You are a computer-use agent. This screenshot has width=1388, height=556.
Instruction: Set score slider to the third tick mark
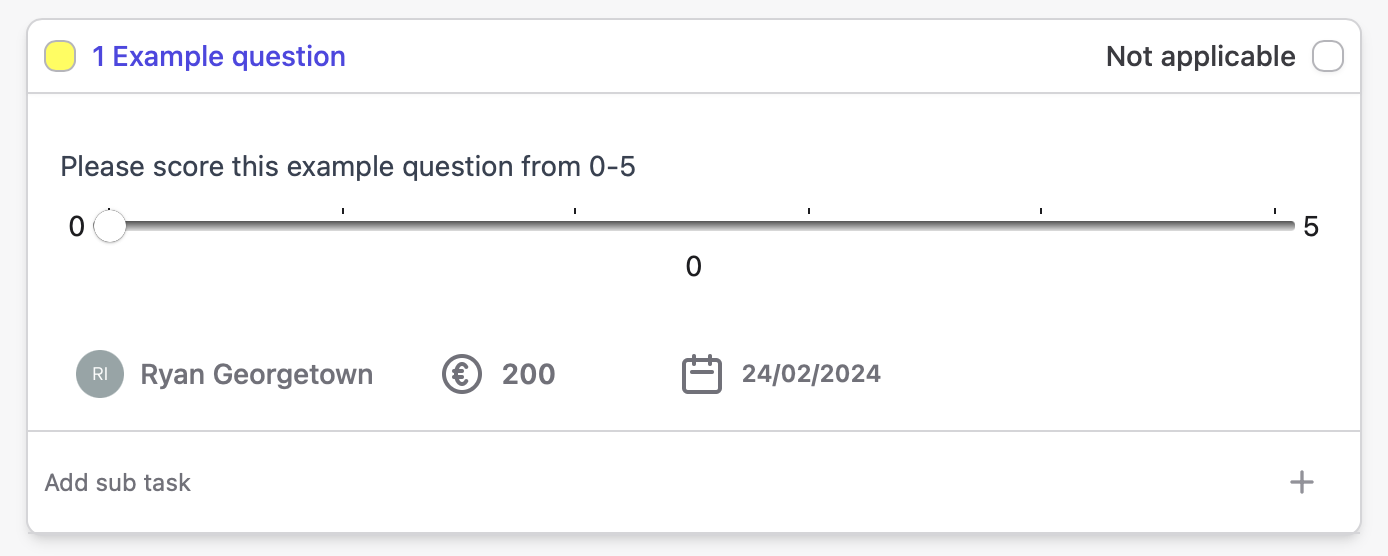[576, 227]
